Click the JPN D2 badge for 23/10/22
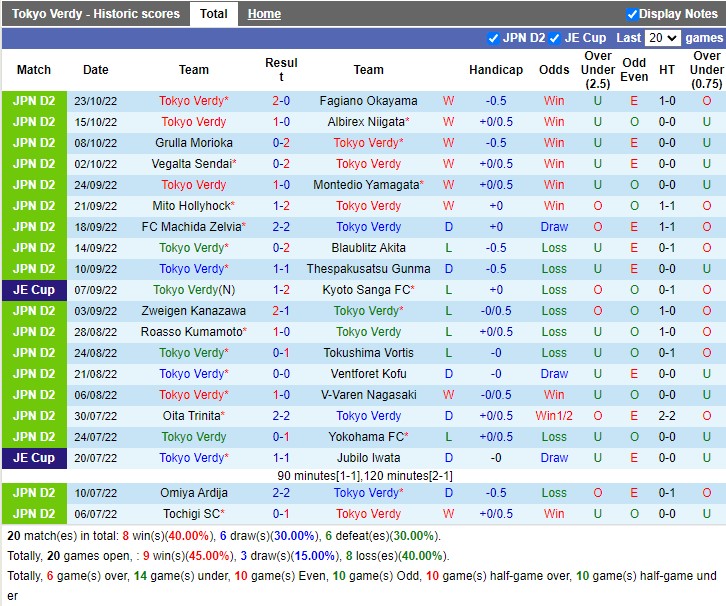726x606 pixels. click(x=34, y=101)
